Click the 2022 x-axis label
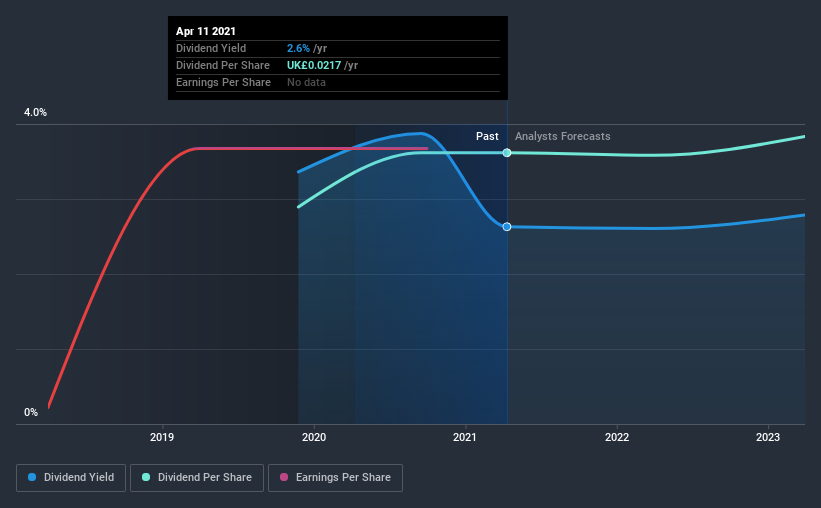The image size is (821, 508). [617, 437]
